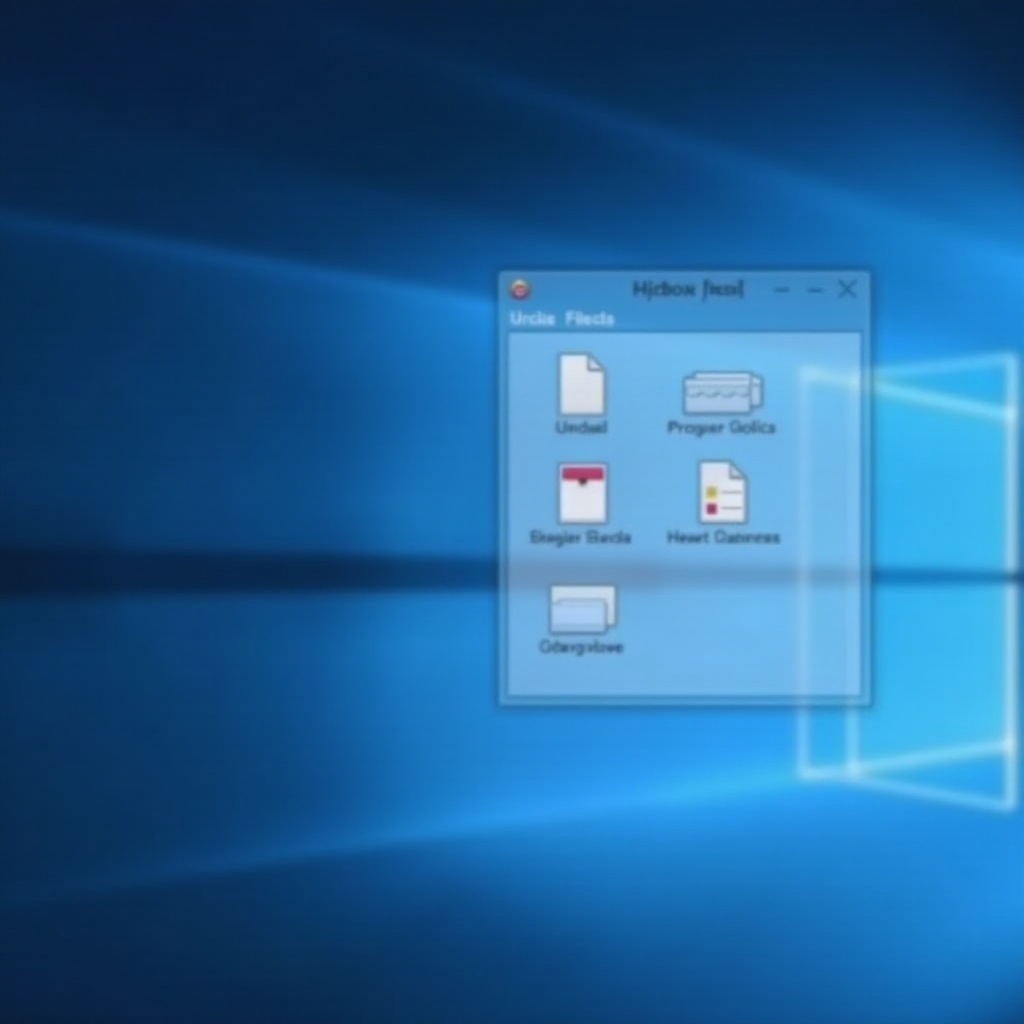
Task: Click the Hjcbox window title bar
Action: [685, 289]
